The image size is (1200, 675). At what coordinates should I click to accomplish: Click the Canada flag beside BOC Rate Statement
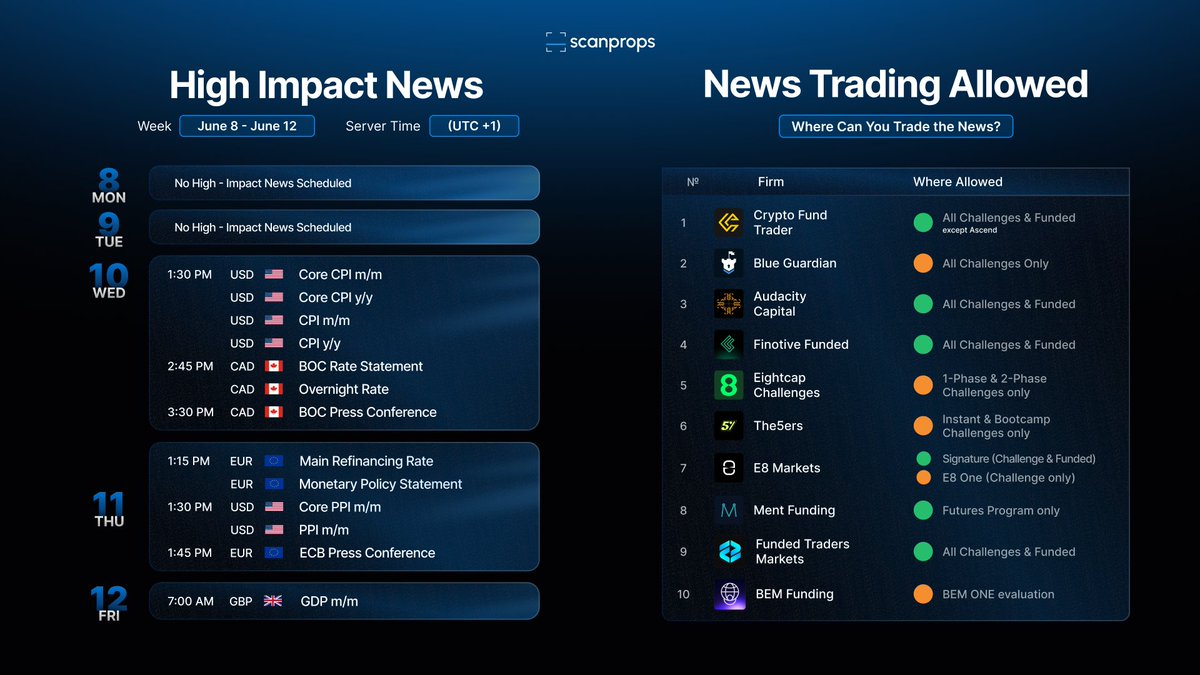[x=274, y=366]
